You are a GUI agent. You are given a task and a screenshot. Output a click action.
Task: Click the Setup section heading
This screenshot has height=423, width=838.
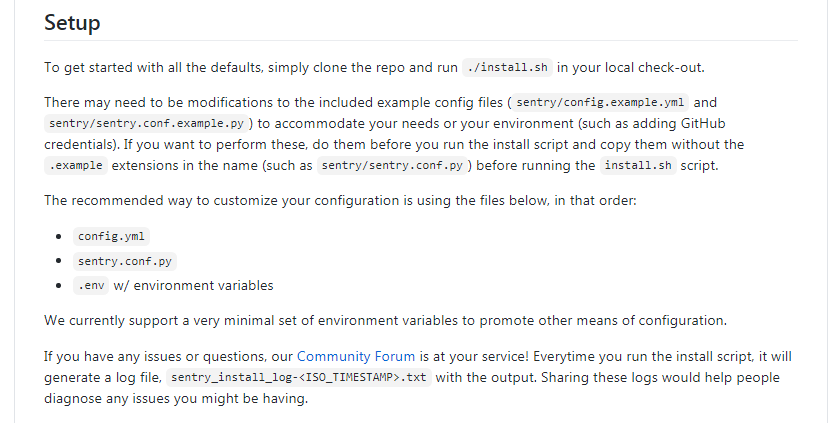(x=72, y=23)
